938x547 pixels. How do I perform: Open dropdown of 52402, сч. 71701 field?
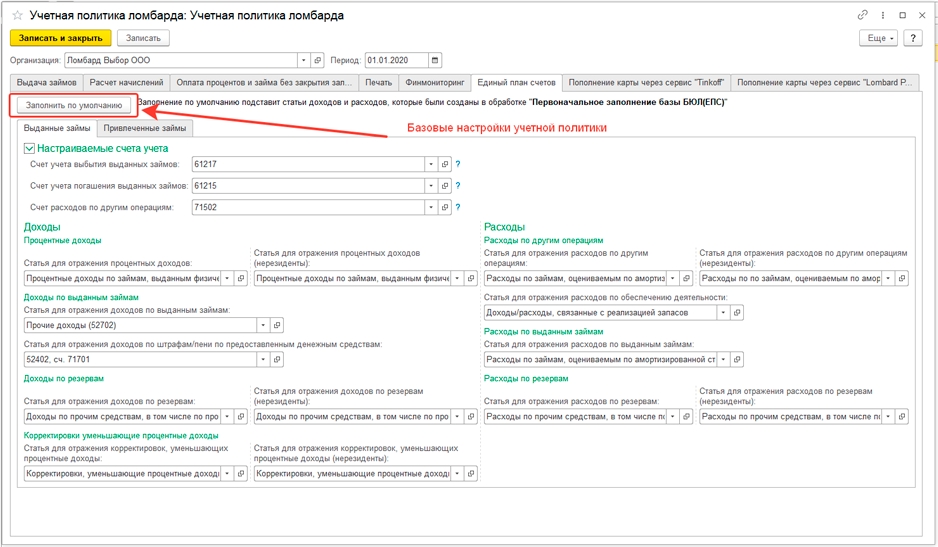coord(264,360)
